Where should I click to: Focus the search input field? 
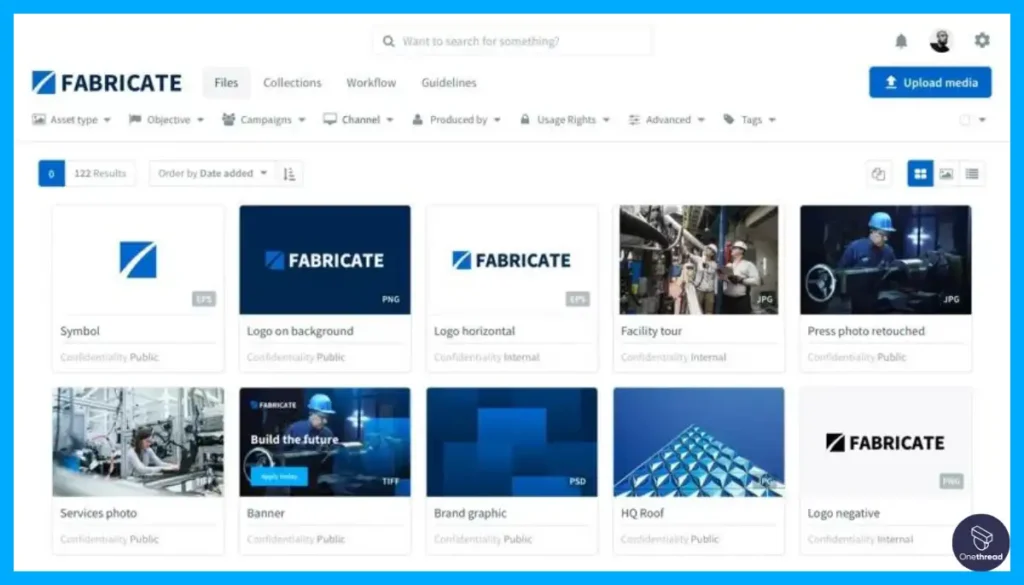513,41
